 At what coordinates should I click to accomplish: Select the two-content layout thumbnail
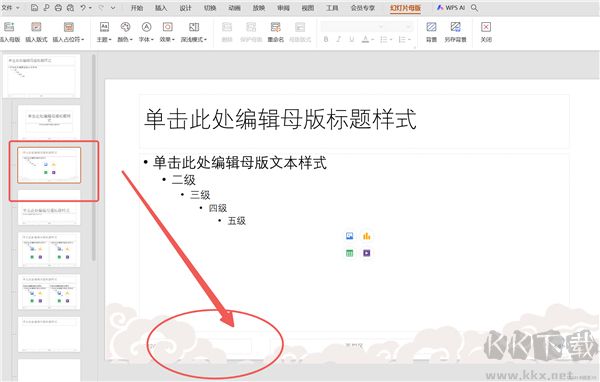49,250
